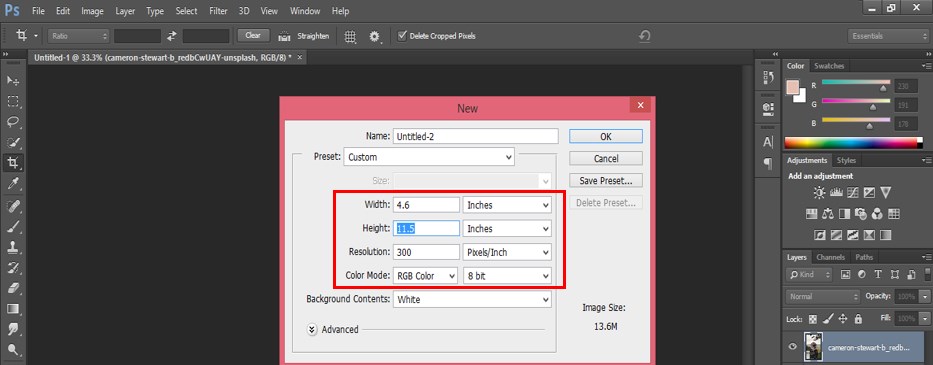Add a Vibrance adjustment
Screen dimensions: 933x365
point(885,192)
